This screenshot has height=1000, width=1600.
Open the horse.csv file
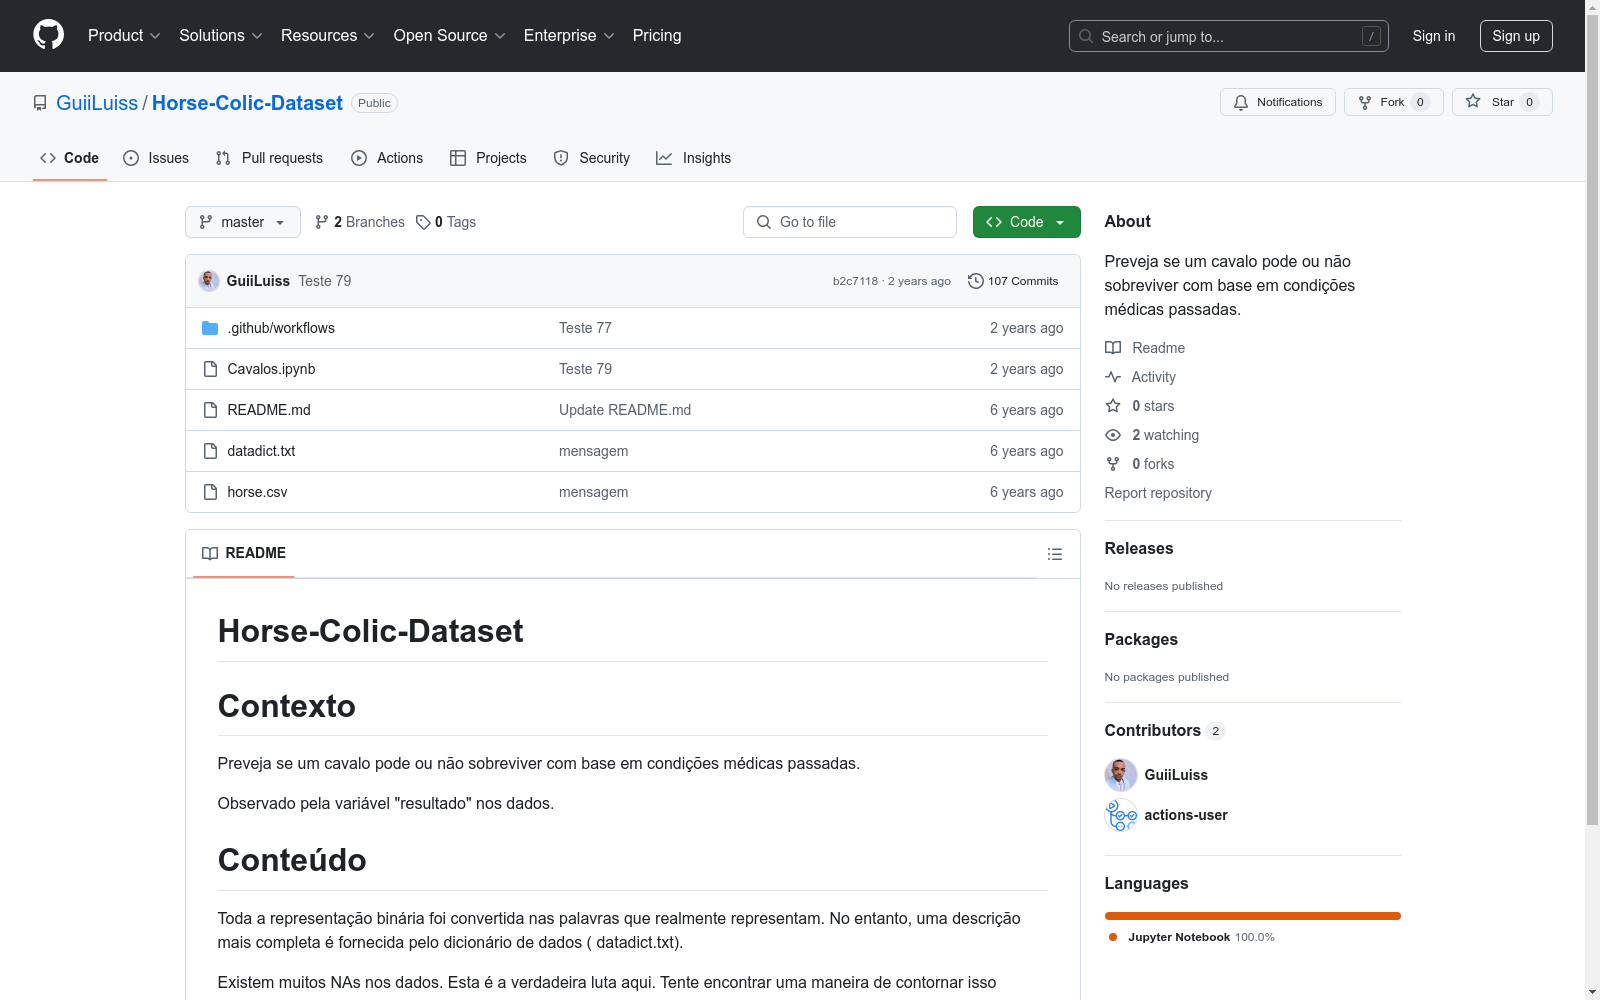257,492
